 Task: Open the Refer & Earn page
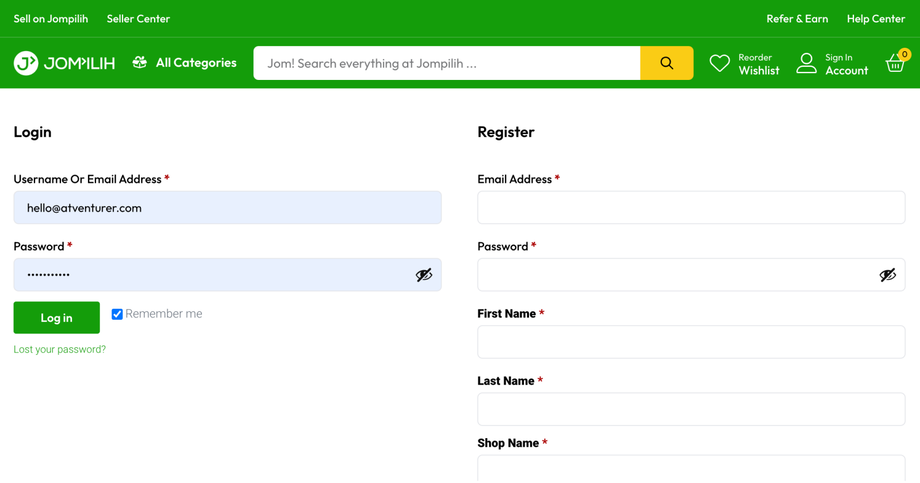tap(797, 19)
